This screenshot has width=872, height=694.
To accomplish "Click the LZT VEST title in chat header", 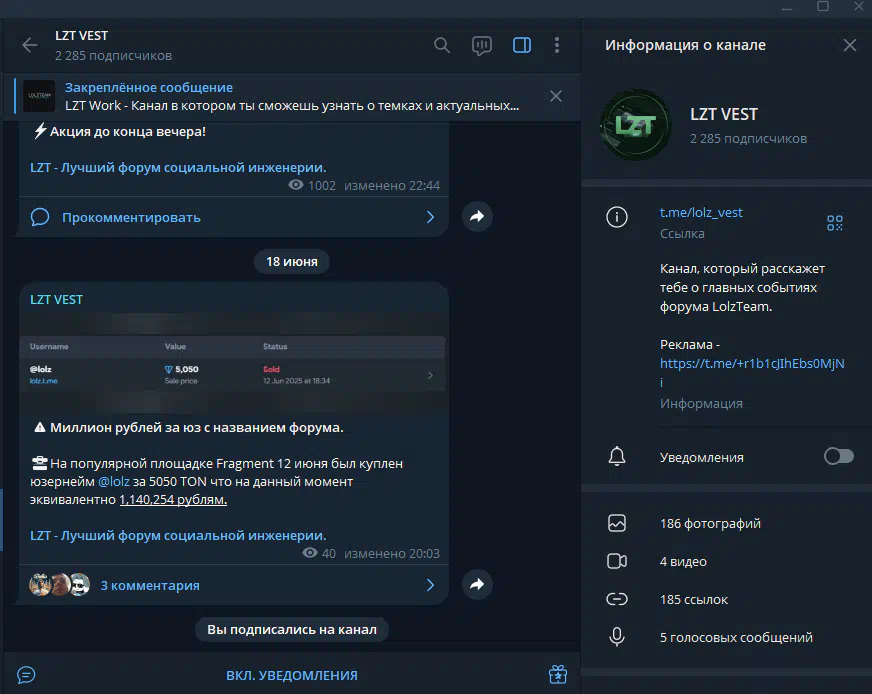I will [x=81, y=36].
